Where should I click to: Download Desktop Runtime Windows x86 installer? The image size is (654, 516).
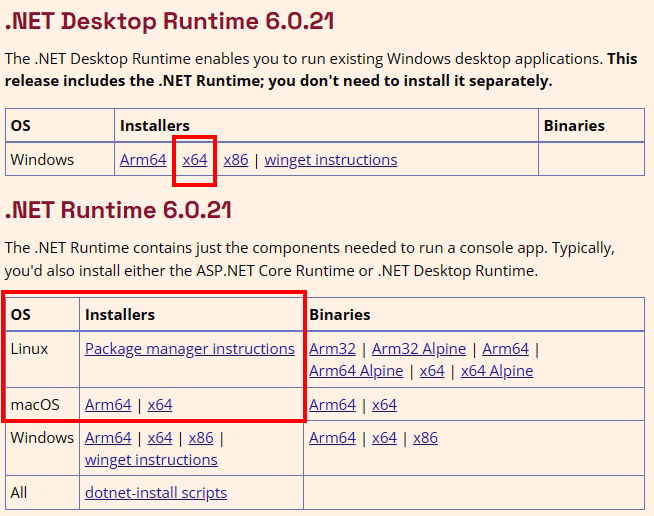[236, 160]
